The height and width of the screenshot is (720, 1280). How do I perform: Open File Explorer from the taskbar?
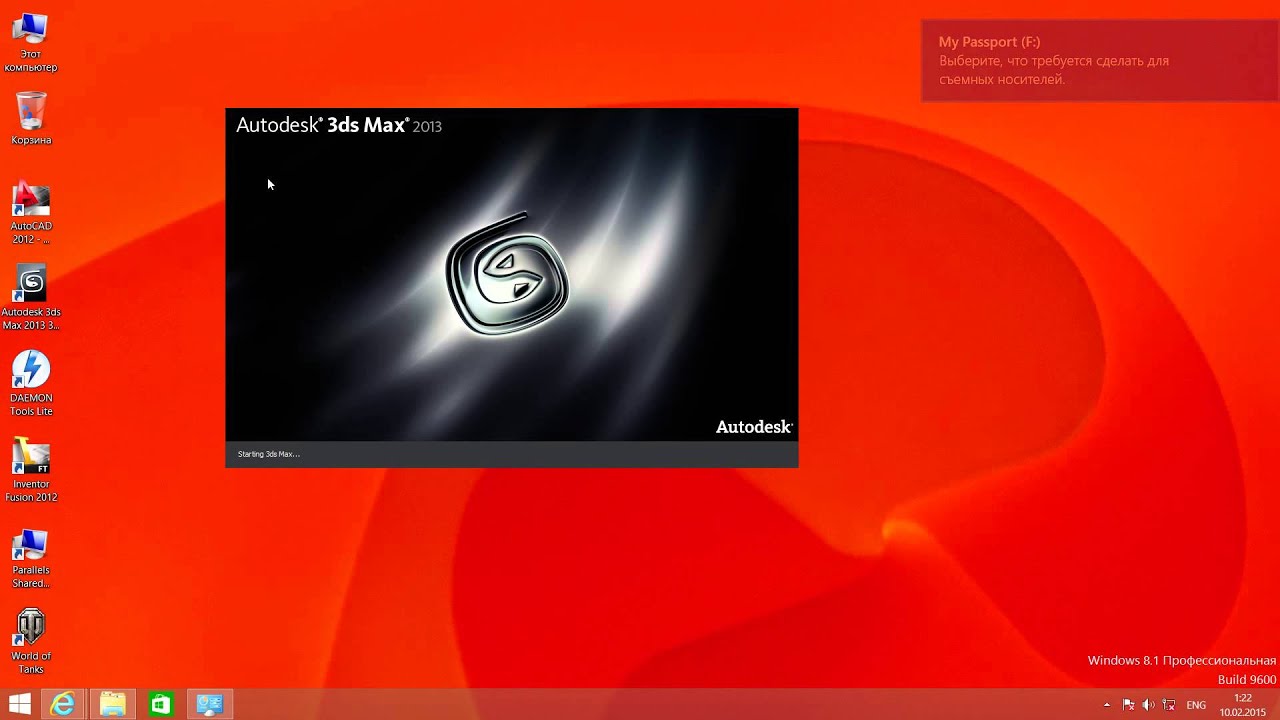coord(112,704)
